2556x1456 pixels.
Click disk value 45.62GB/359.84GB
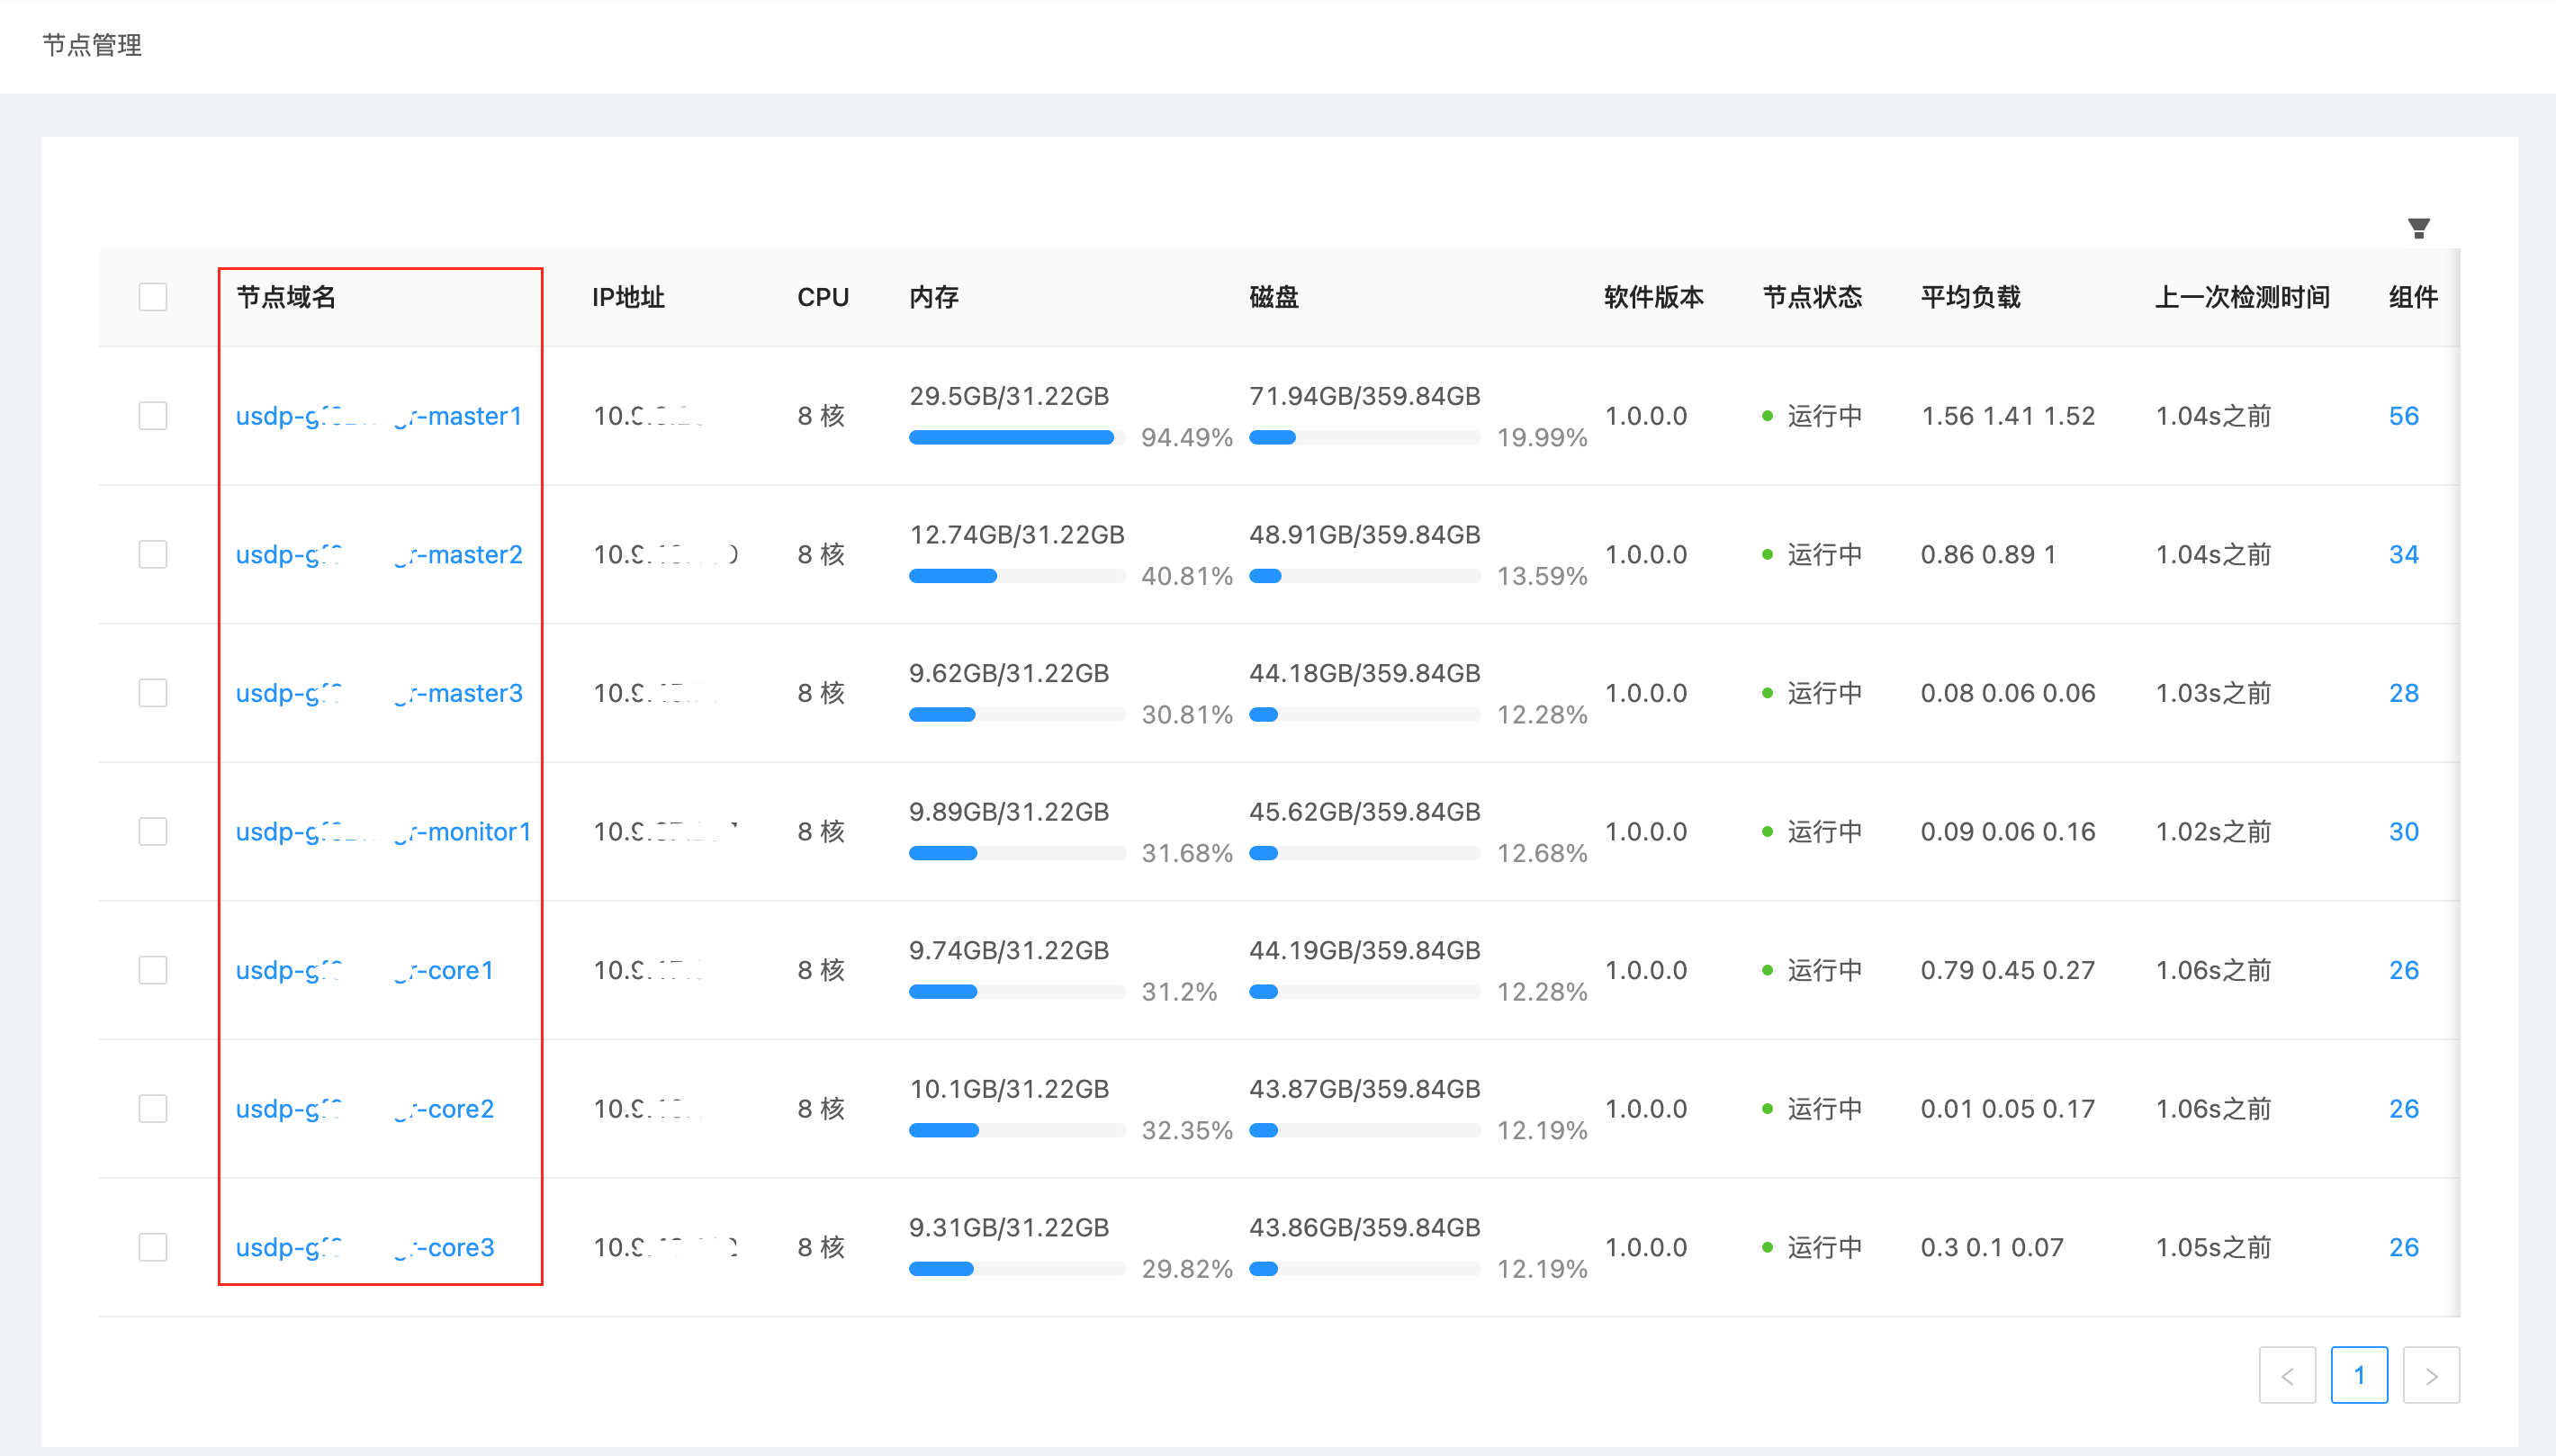click(1365, 811)
